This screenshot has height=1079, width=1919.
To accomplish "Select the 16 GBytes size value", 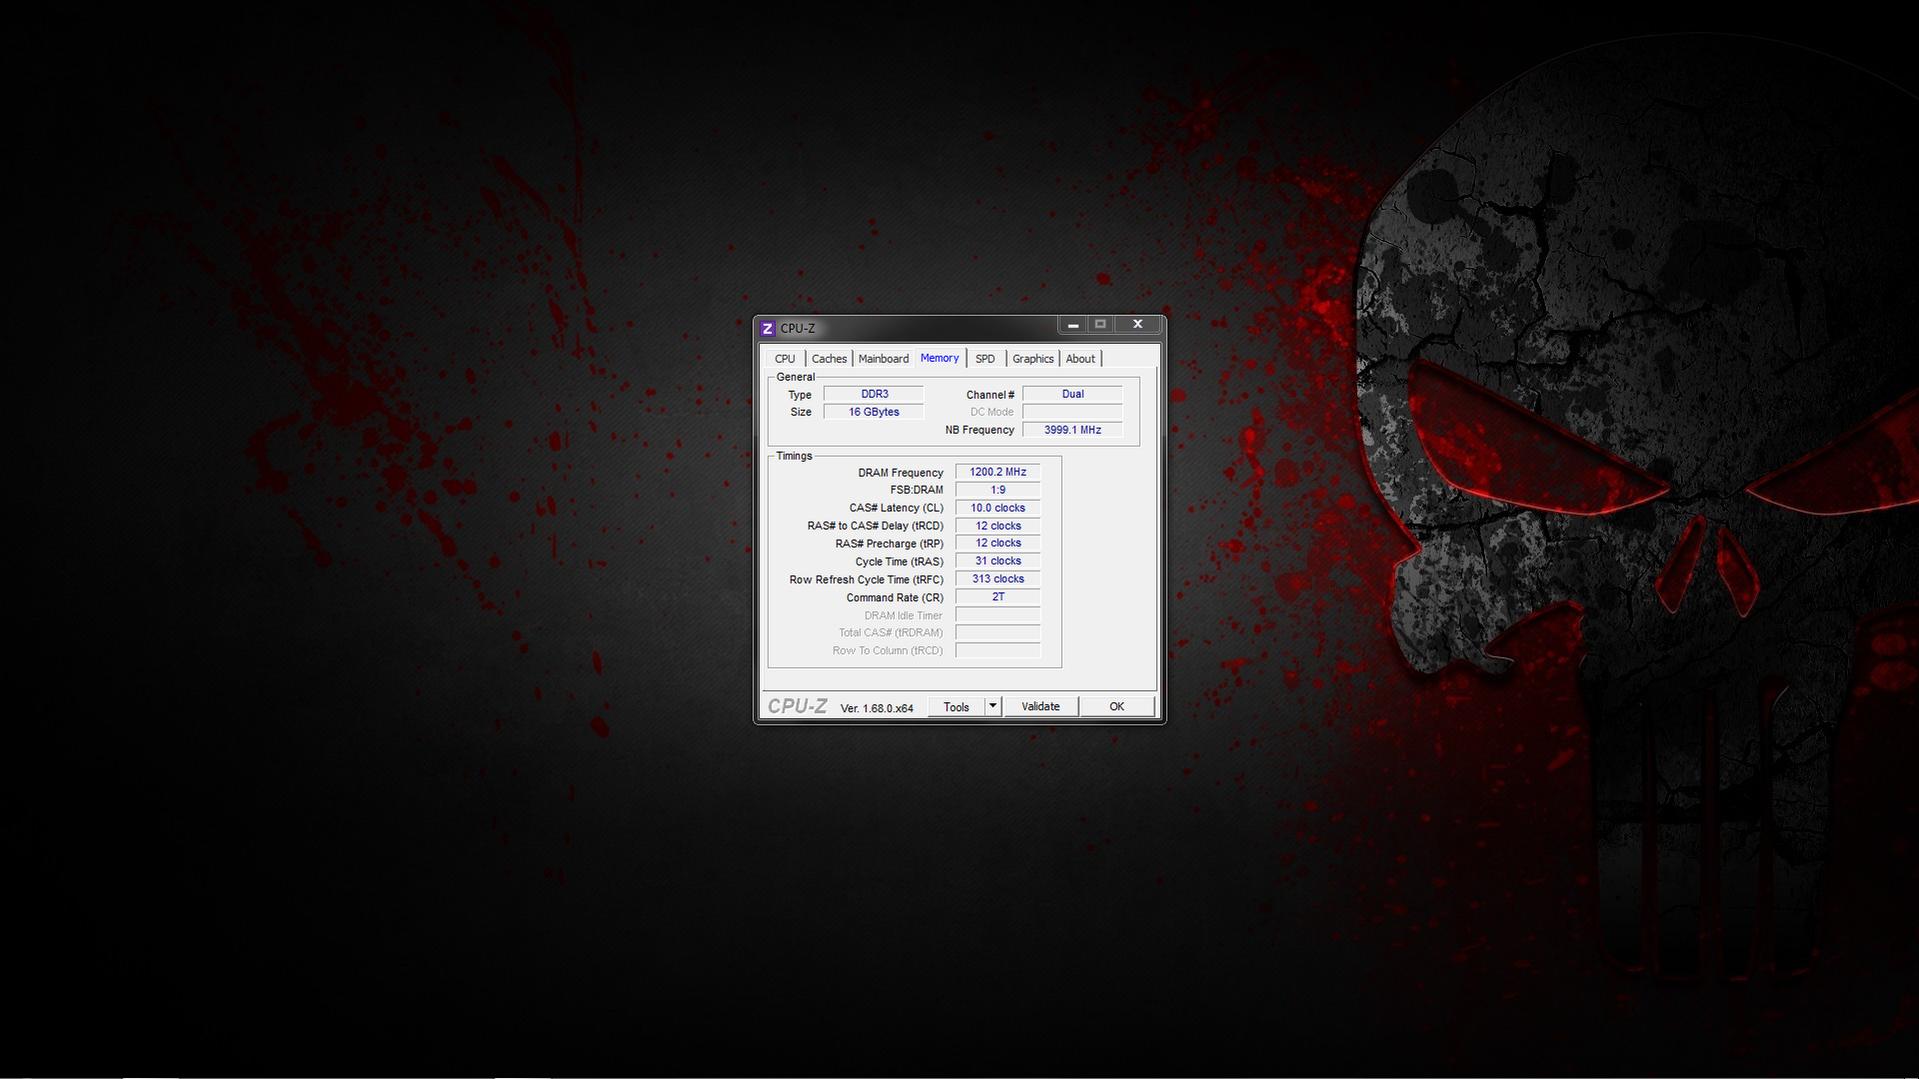I will pos(874,412).
